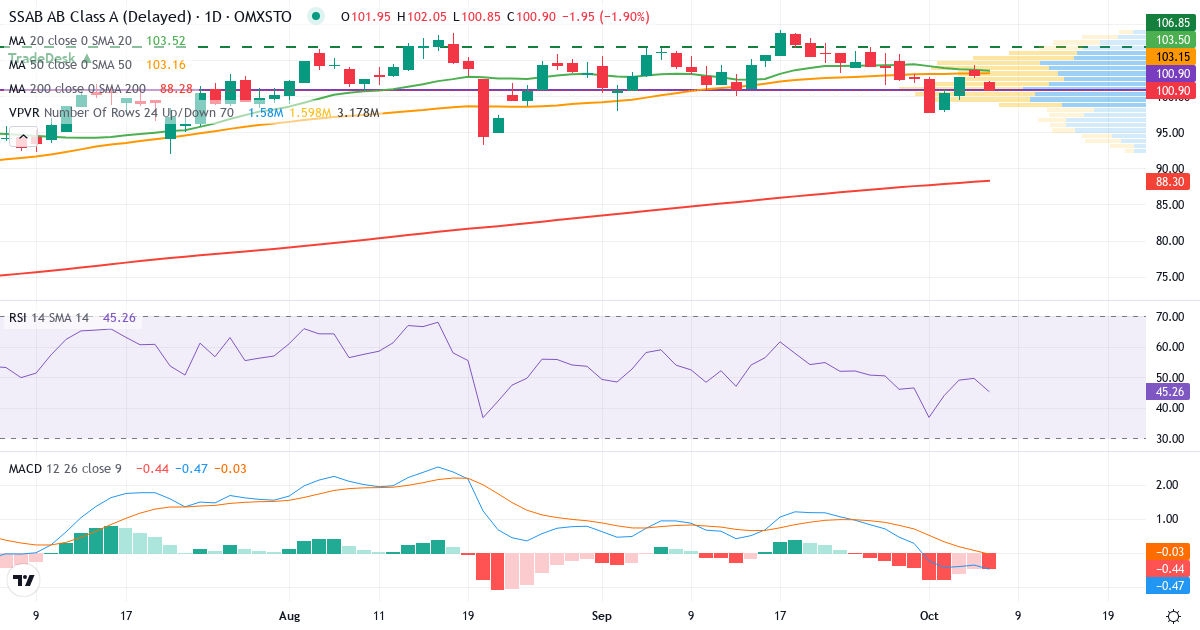Click the 3.178M VPVR total volume value
This screenshot has height=630, width=1200.
click(x=358, y=113)
